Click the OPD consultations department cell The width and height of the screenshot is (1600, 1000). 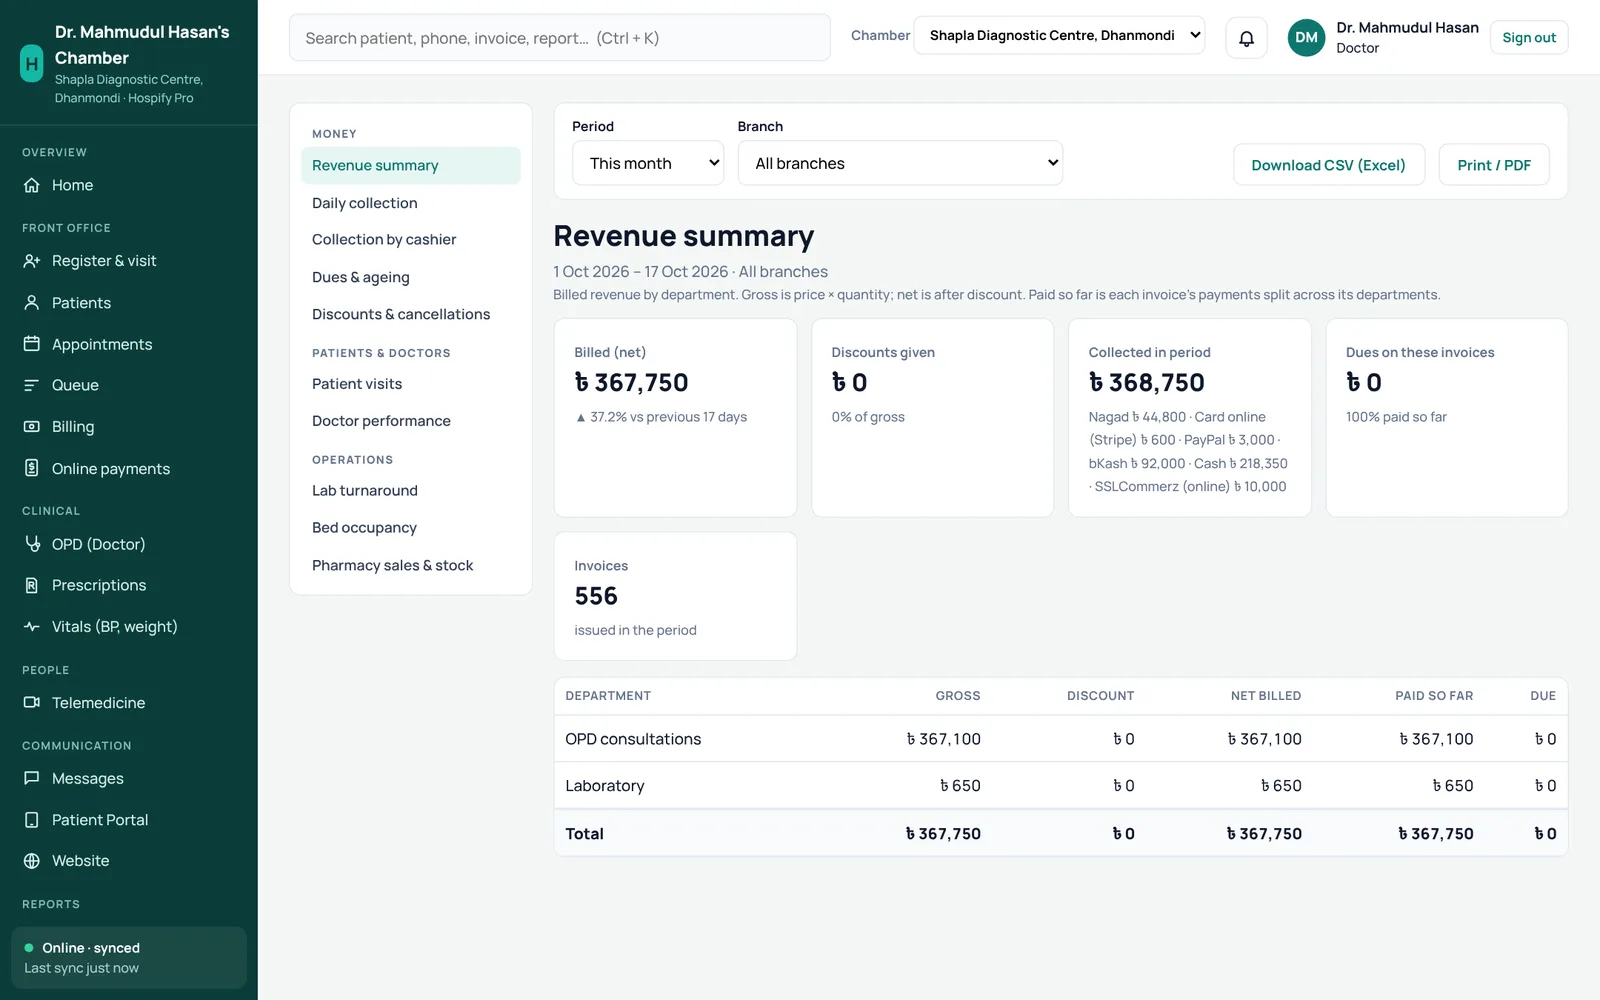point(633,739)
